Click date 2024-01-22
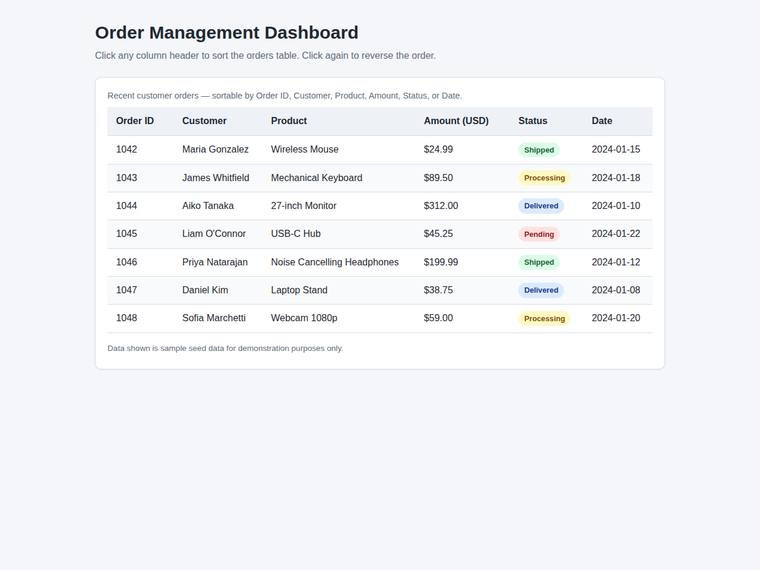Screen dimensions: 760x570 [616, 234]
